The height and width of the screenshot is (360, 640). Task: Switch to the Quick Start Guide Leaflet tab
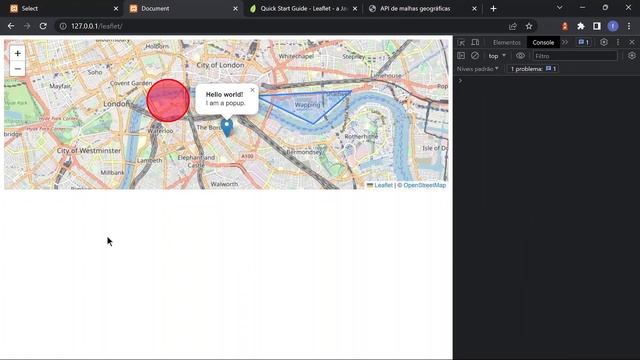pyautogui.click(x=303, y=9)
